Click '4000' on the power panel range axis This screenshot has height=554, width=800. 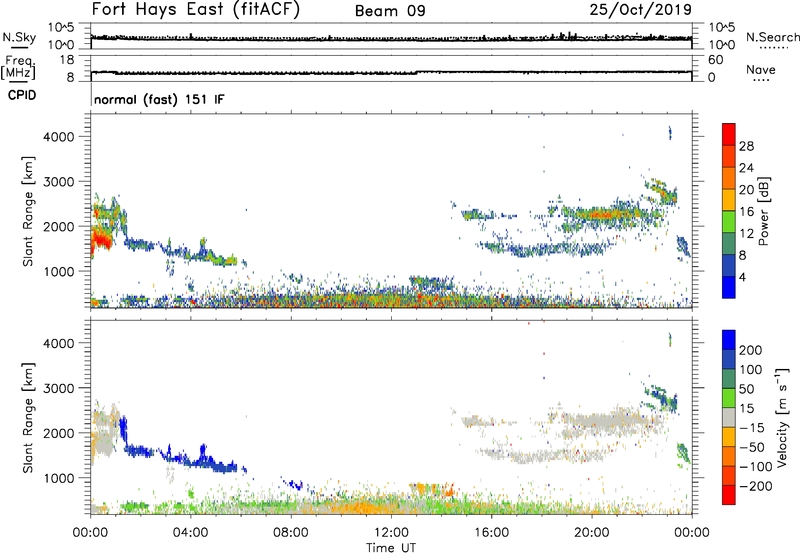58,137
